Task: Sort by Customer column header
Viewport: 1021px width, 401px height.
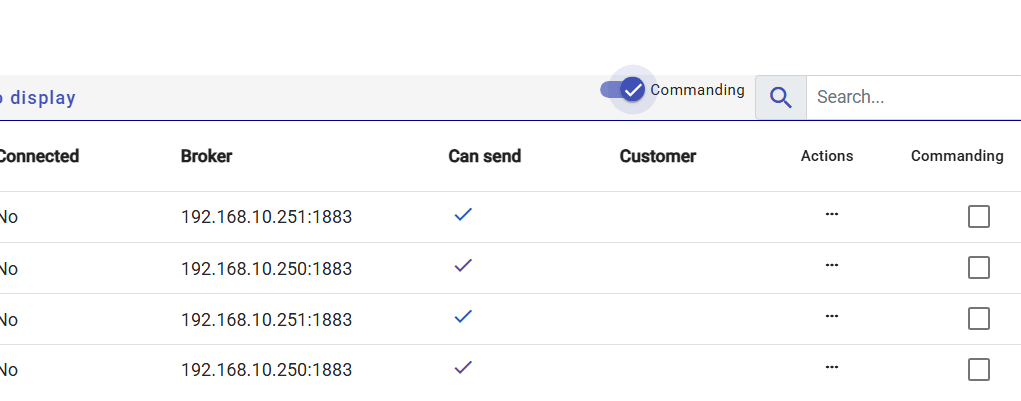Action: point(657,156)
